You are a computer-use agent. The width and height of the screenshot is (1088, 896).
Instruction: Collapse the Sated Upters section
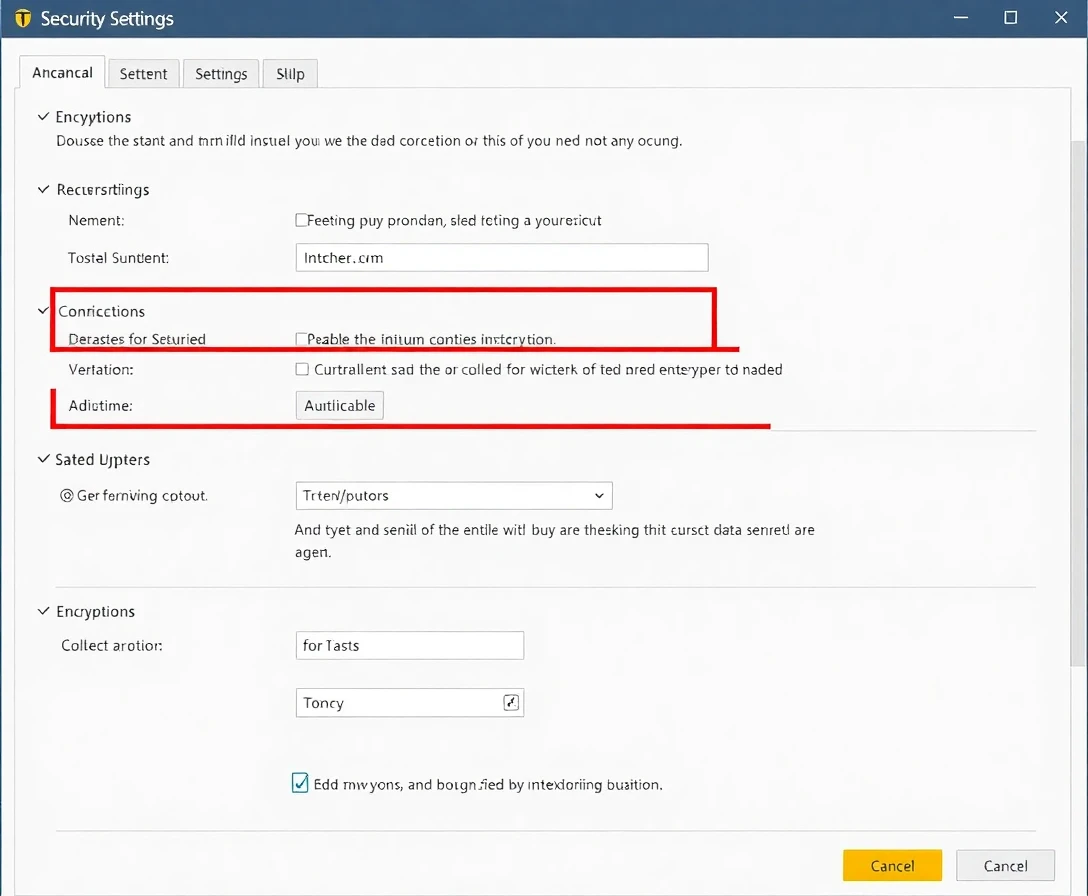(x=43, y=459)
